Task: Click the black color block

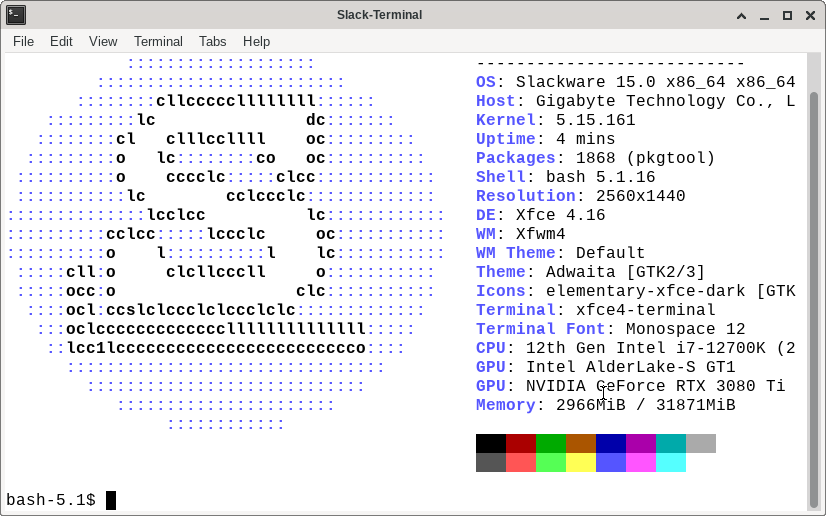Action: click(491, 443)
